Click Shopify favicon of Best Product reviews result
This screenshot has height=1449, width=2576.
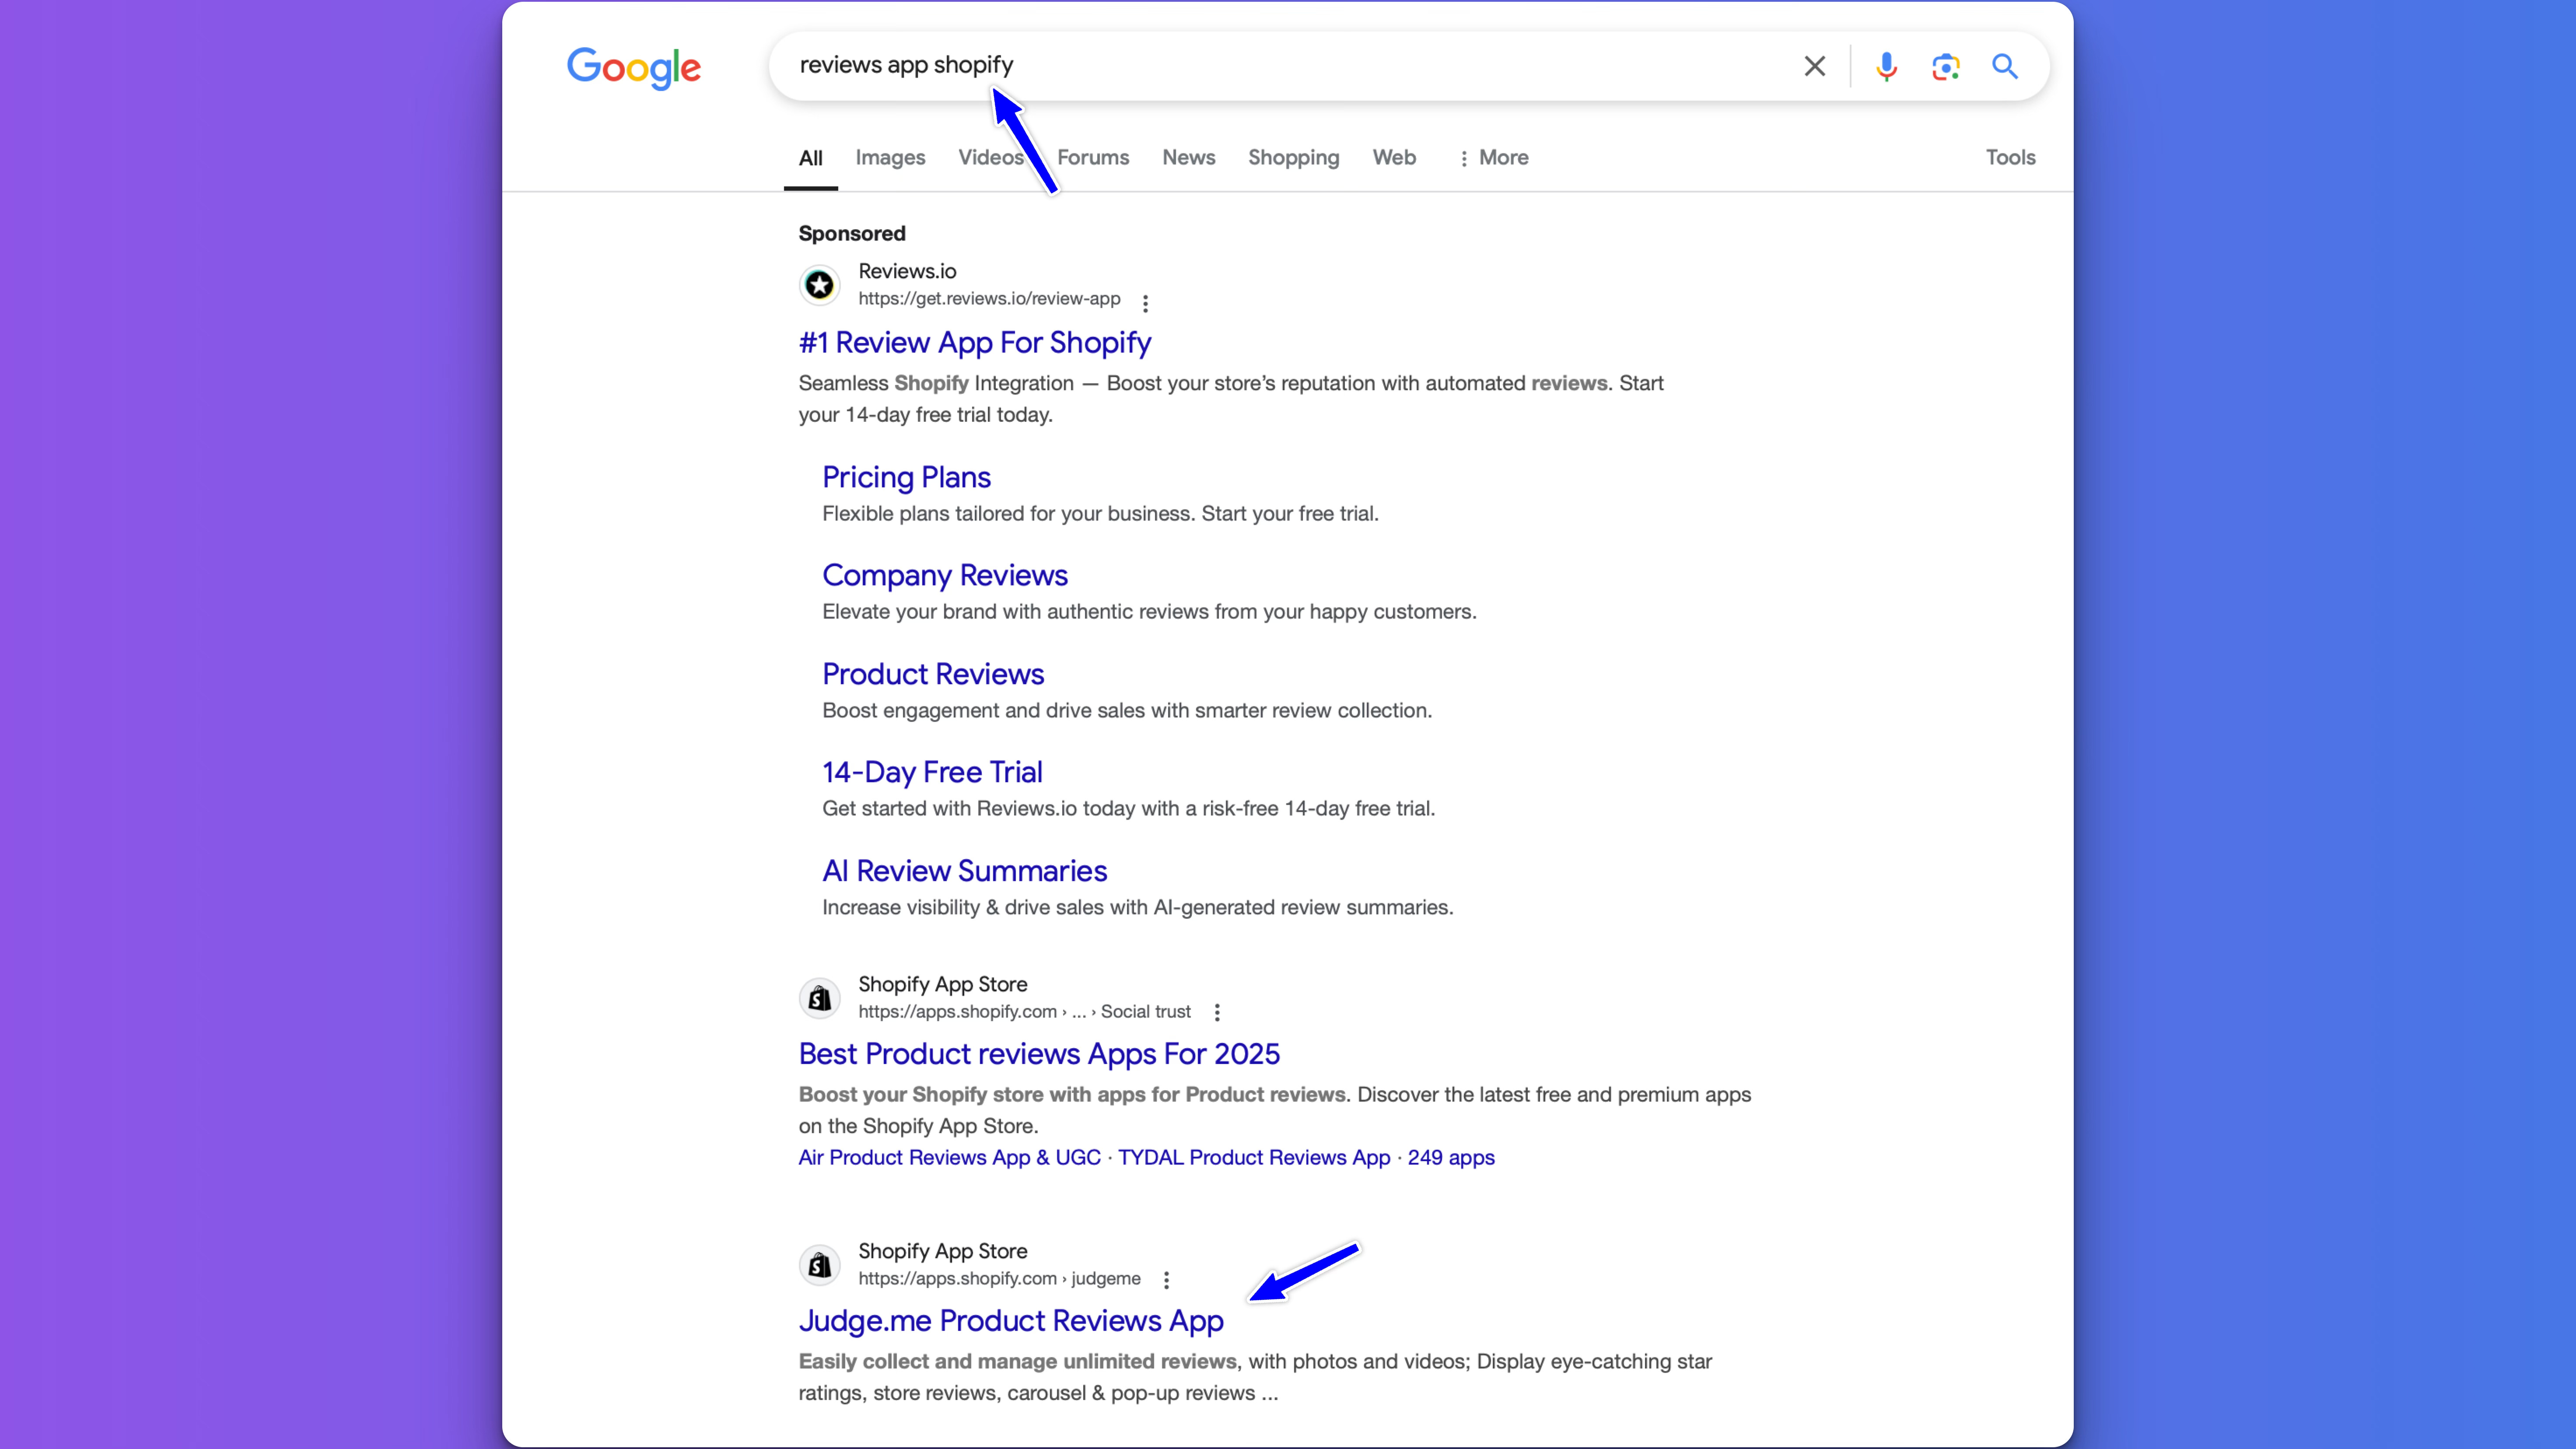coord(819,998)
